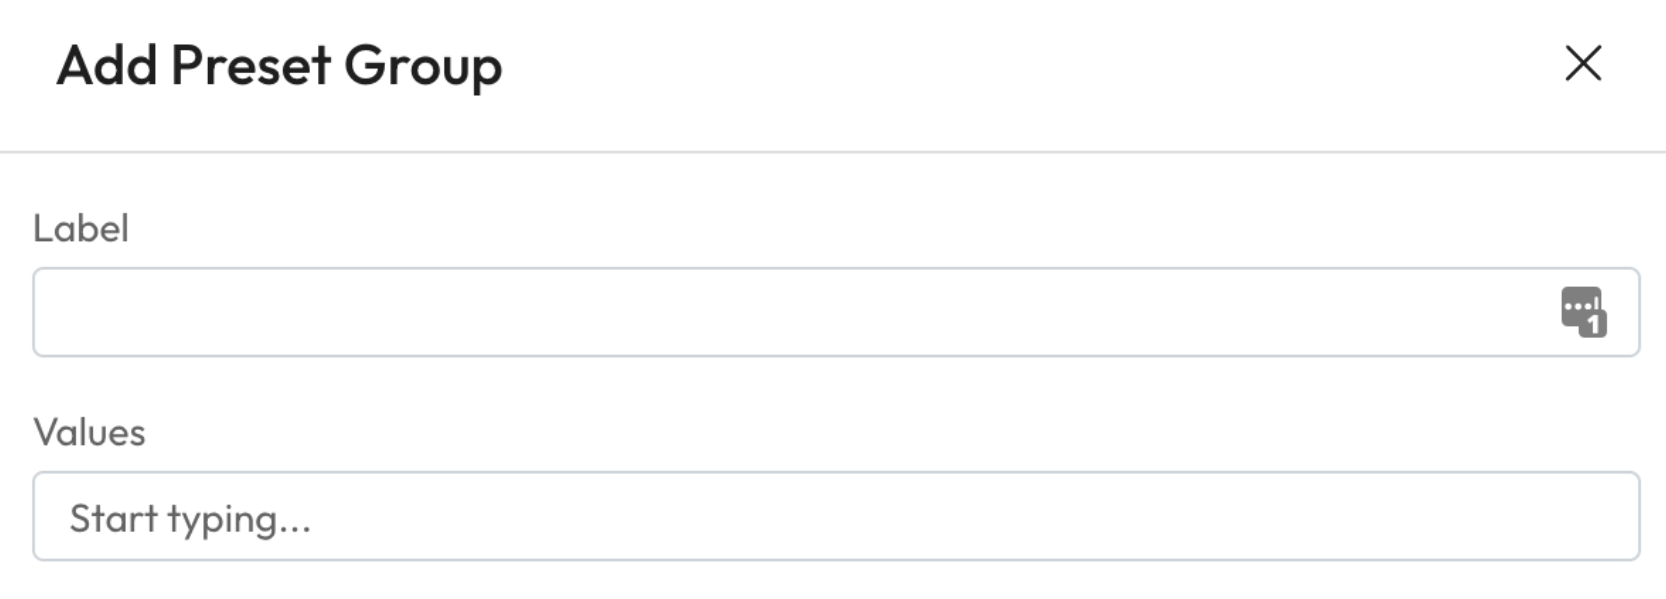Click the "Values" field caption
The width and height of the screenshot is (1666, 599).
coord(89,433)
